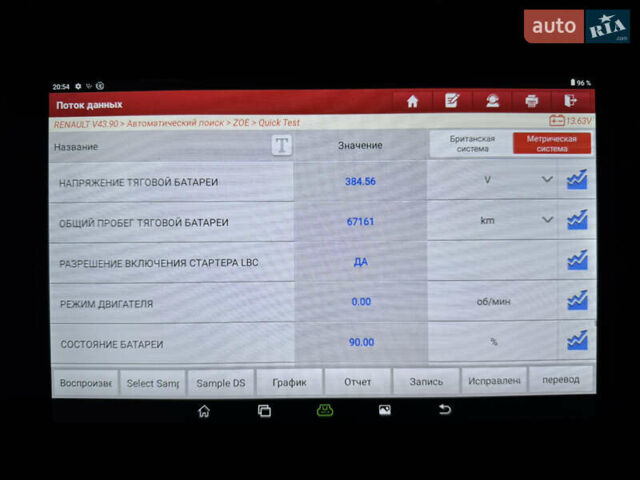Open the edit/notes icon in header
This screenshot has height=480, width=640.
(x=452, y=101)
